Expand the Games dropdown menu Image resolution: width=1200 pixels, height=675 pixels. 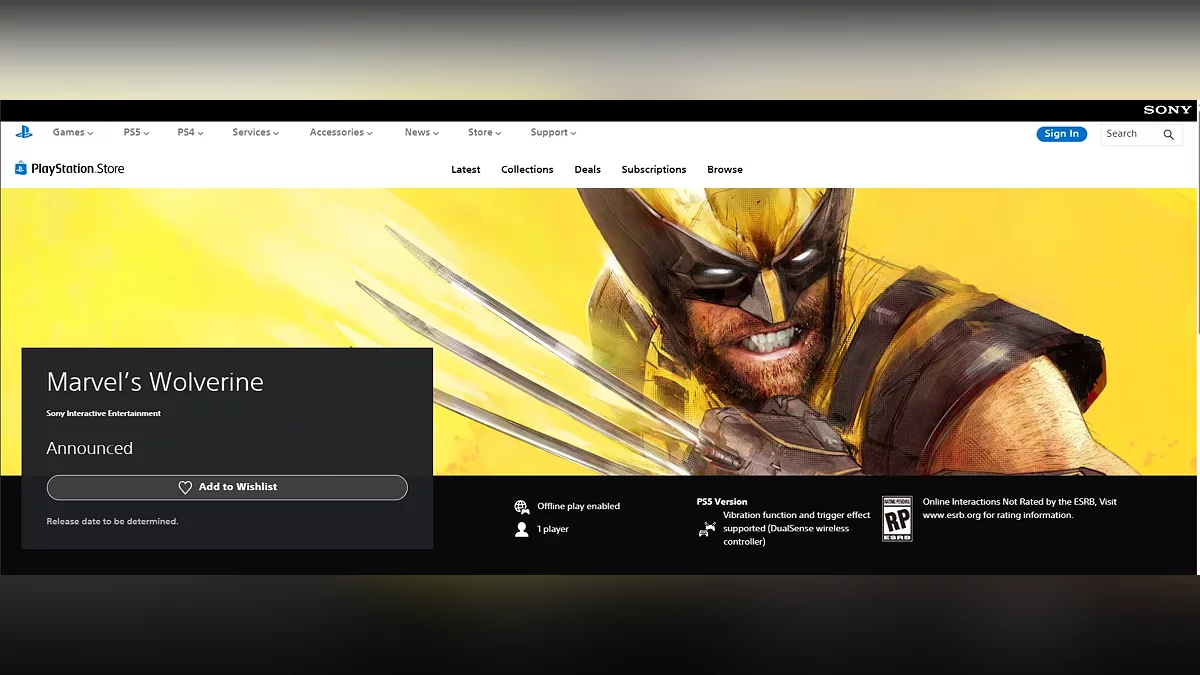coord(73,133)
